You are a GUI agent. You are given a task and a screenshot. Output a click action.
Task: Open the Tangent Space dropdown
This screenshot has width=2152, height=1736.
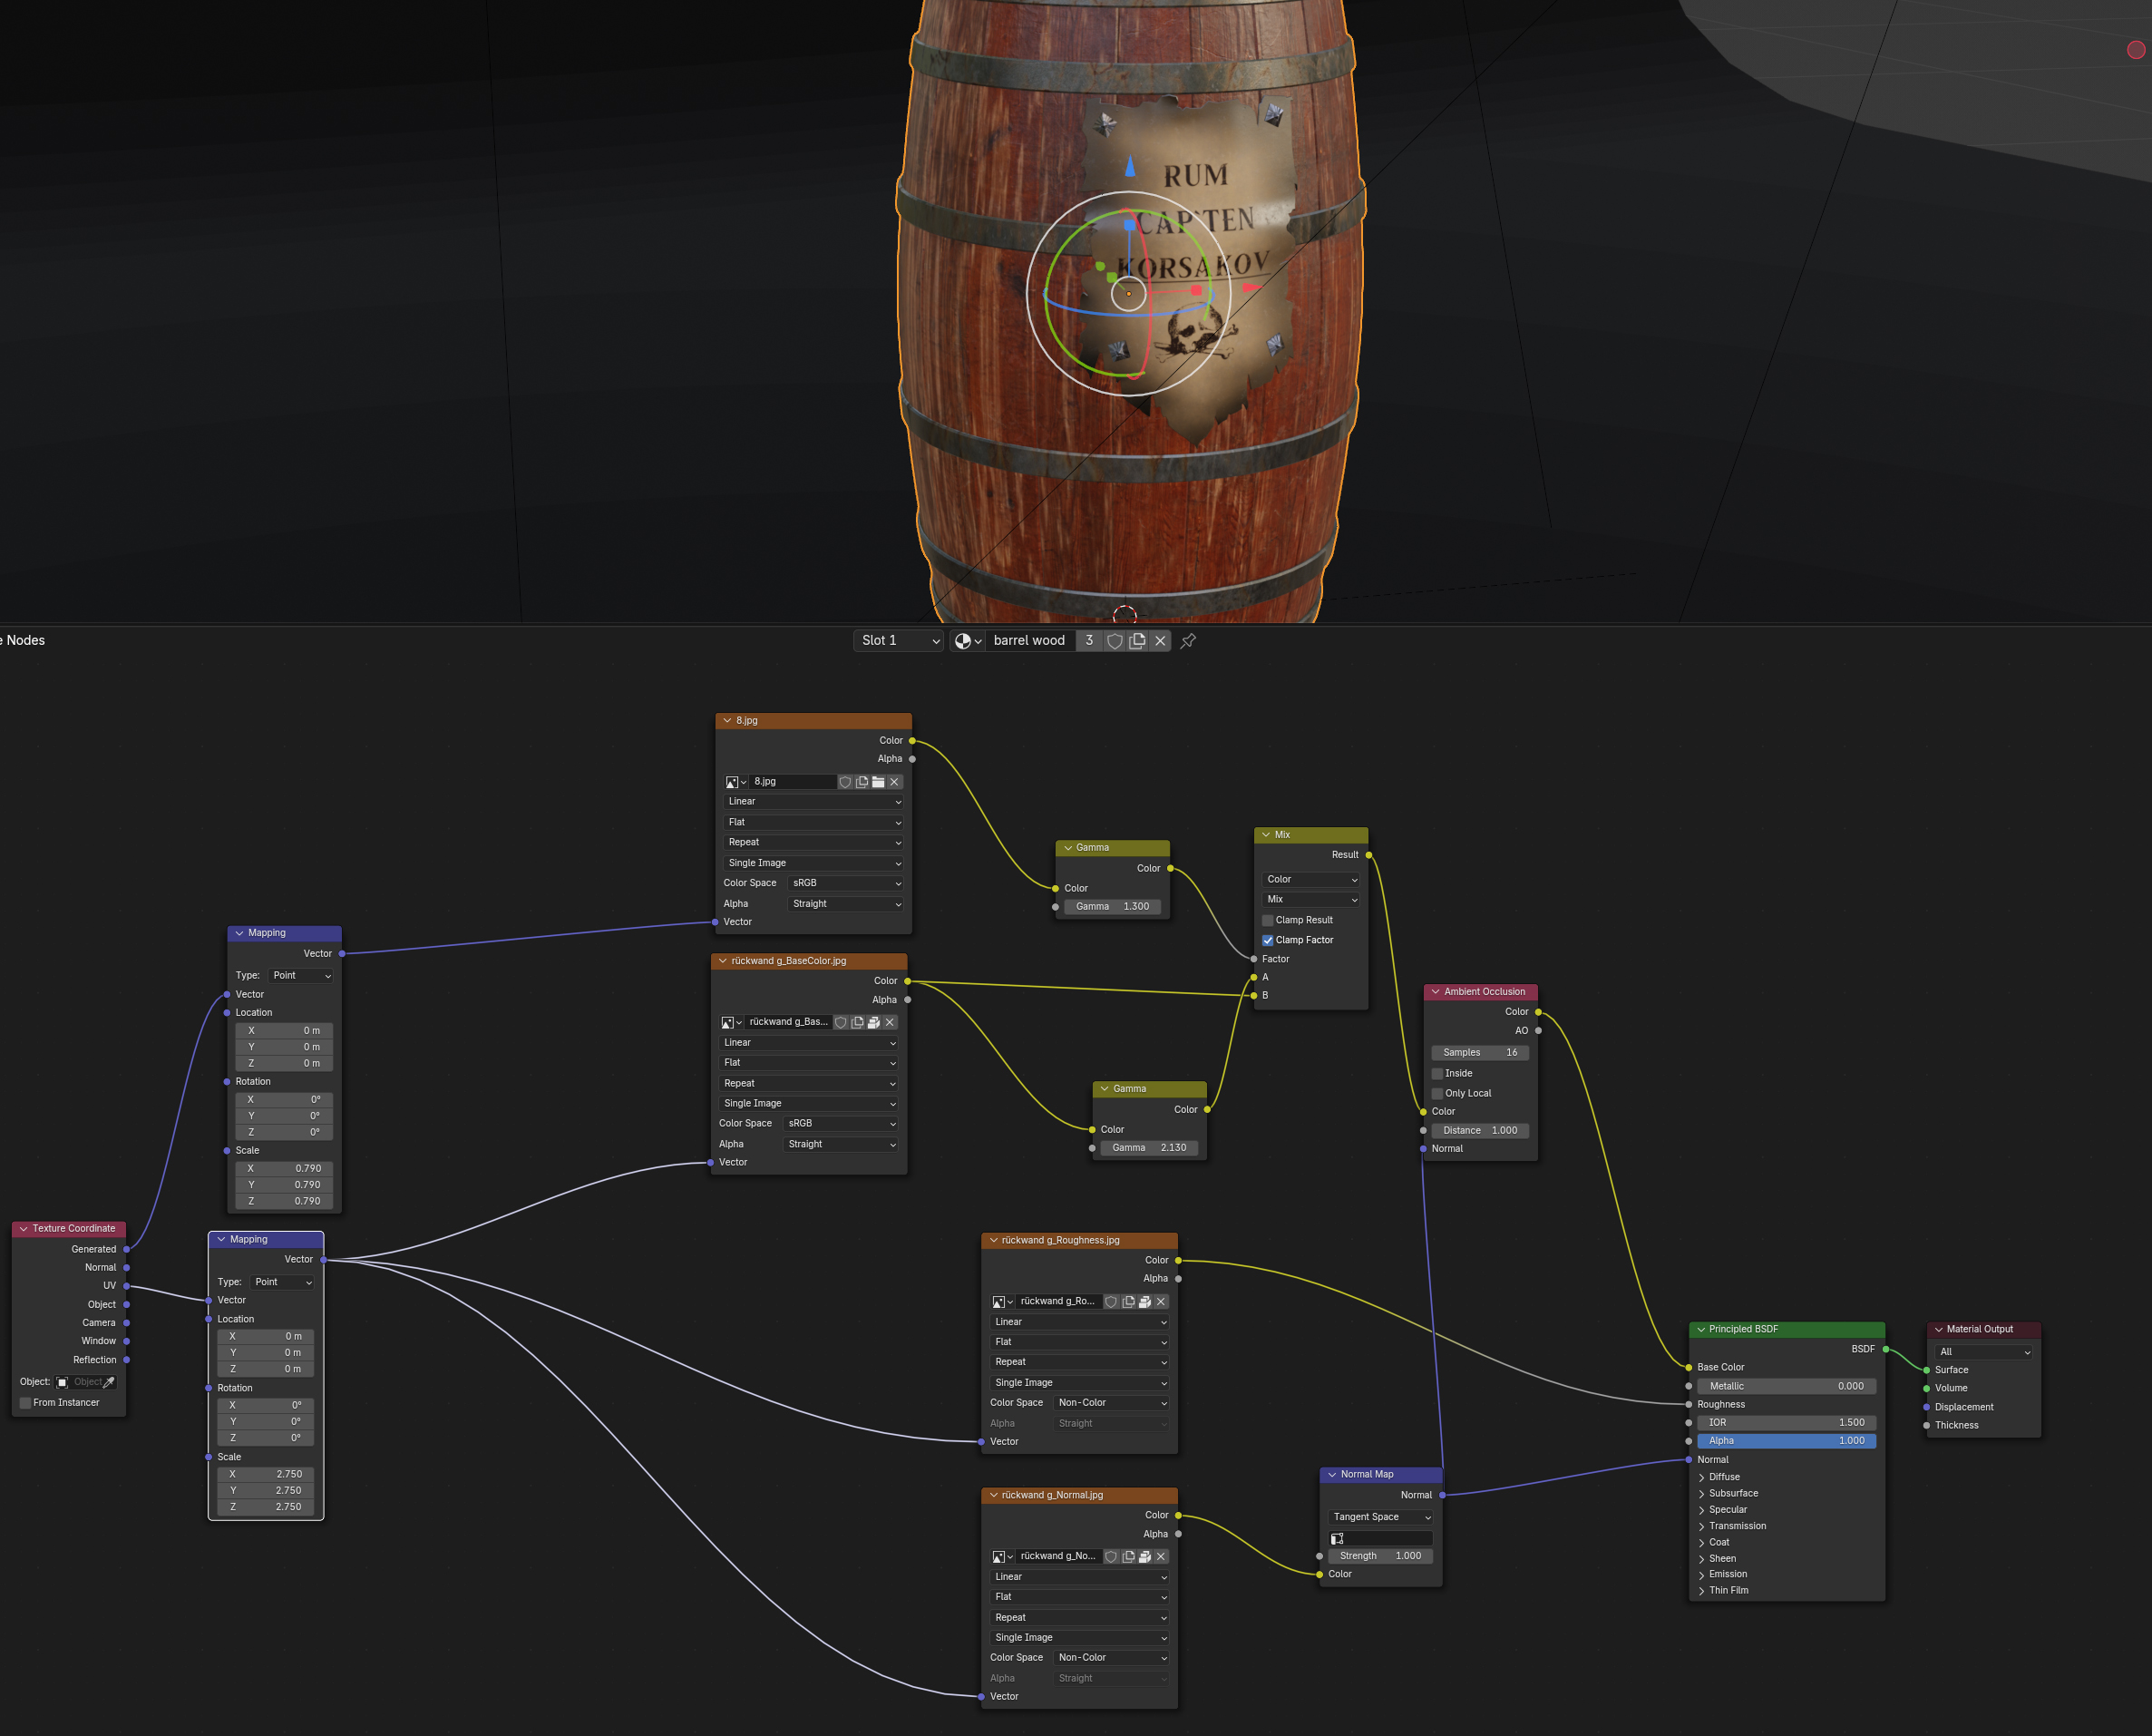tap(1380, 1517)
